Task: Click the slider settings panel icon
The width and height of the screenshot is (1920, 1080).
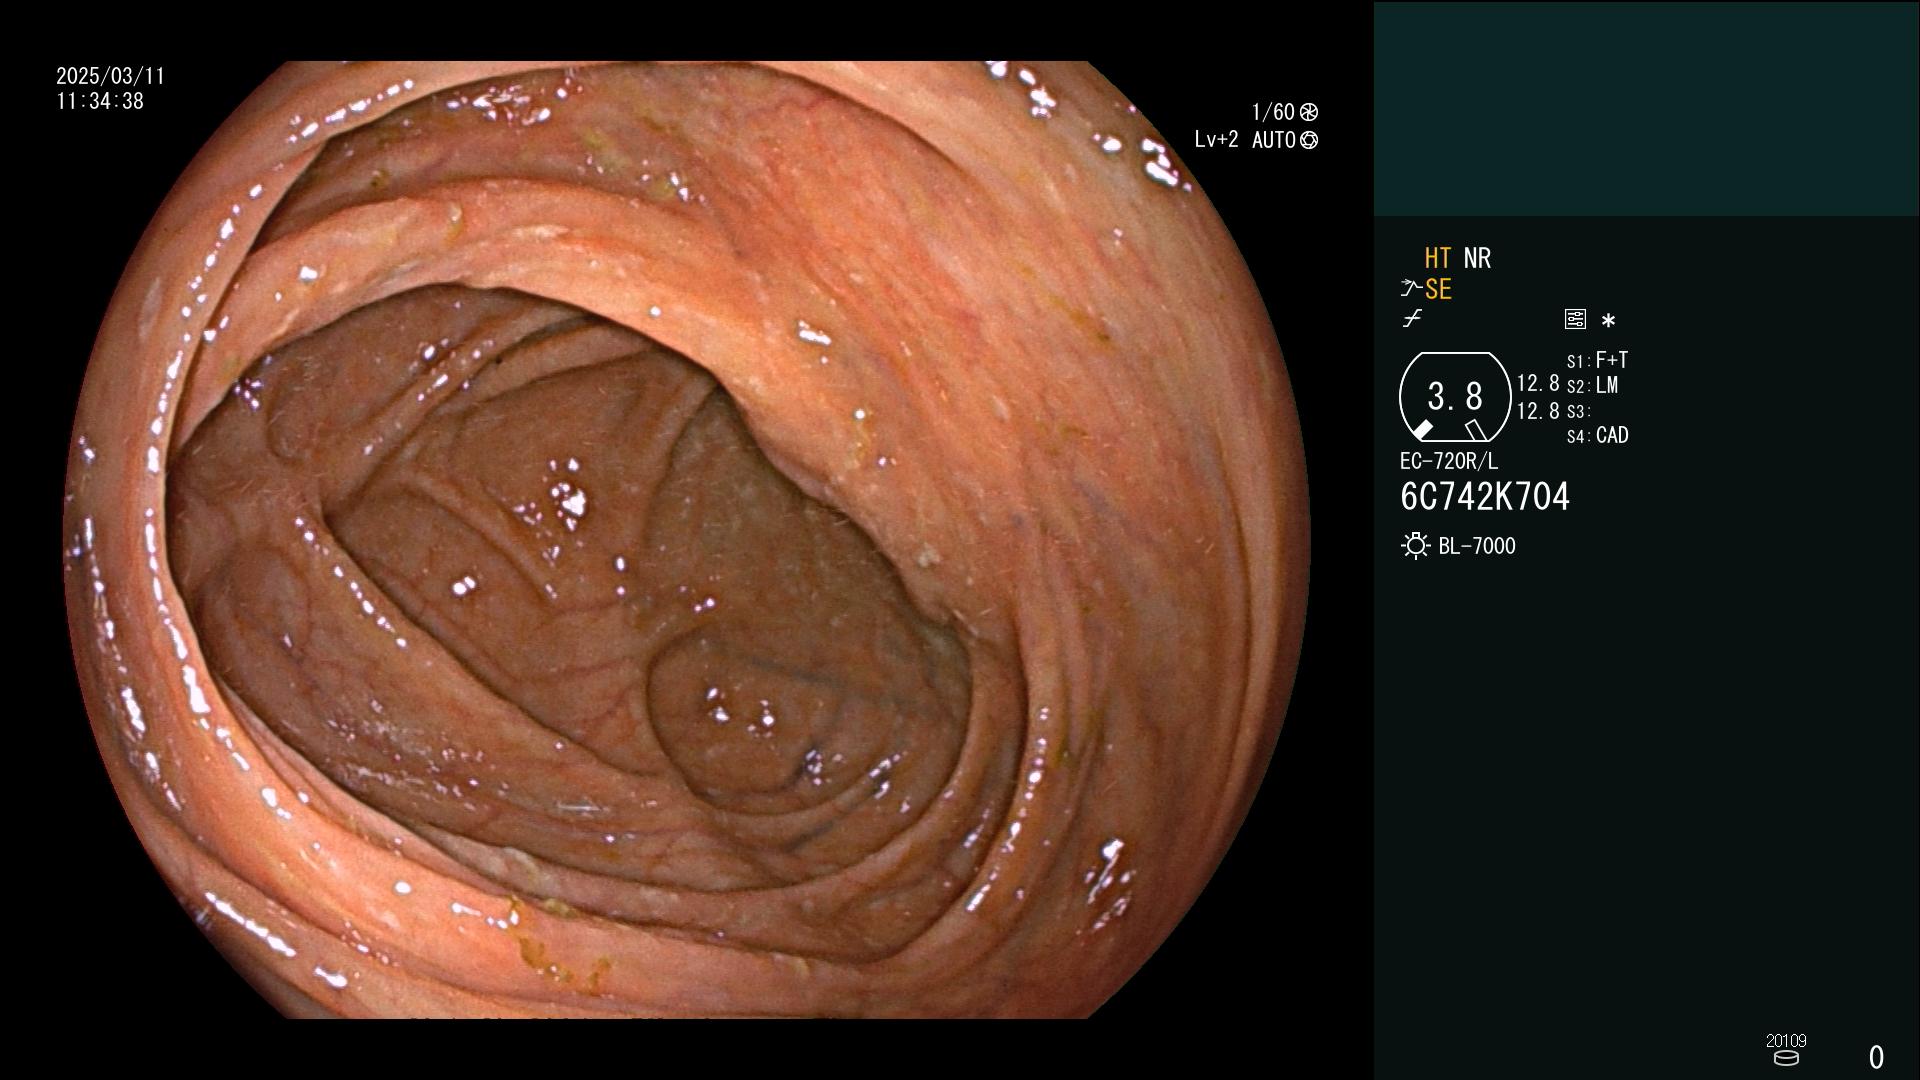Action: coord(1575,319)
